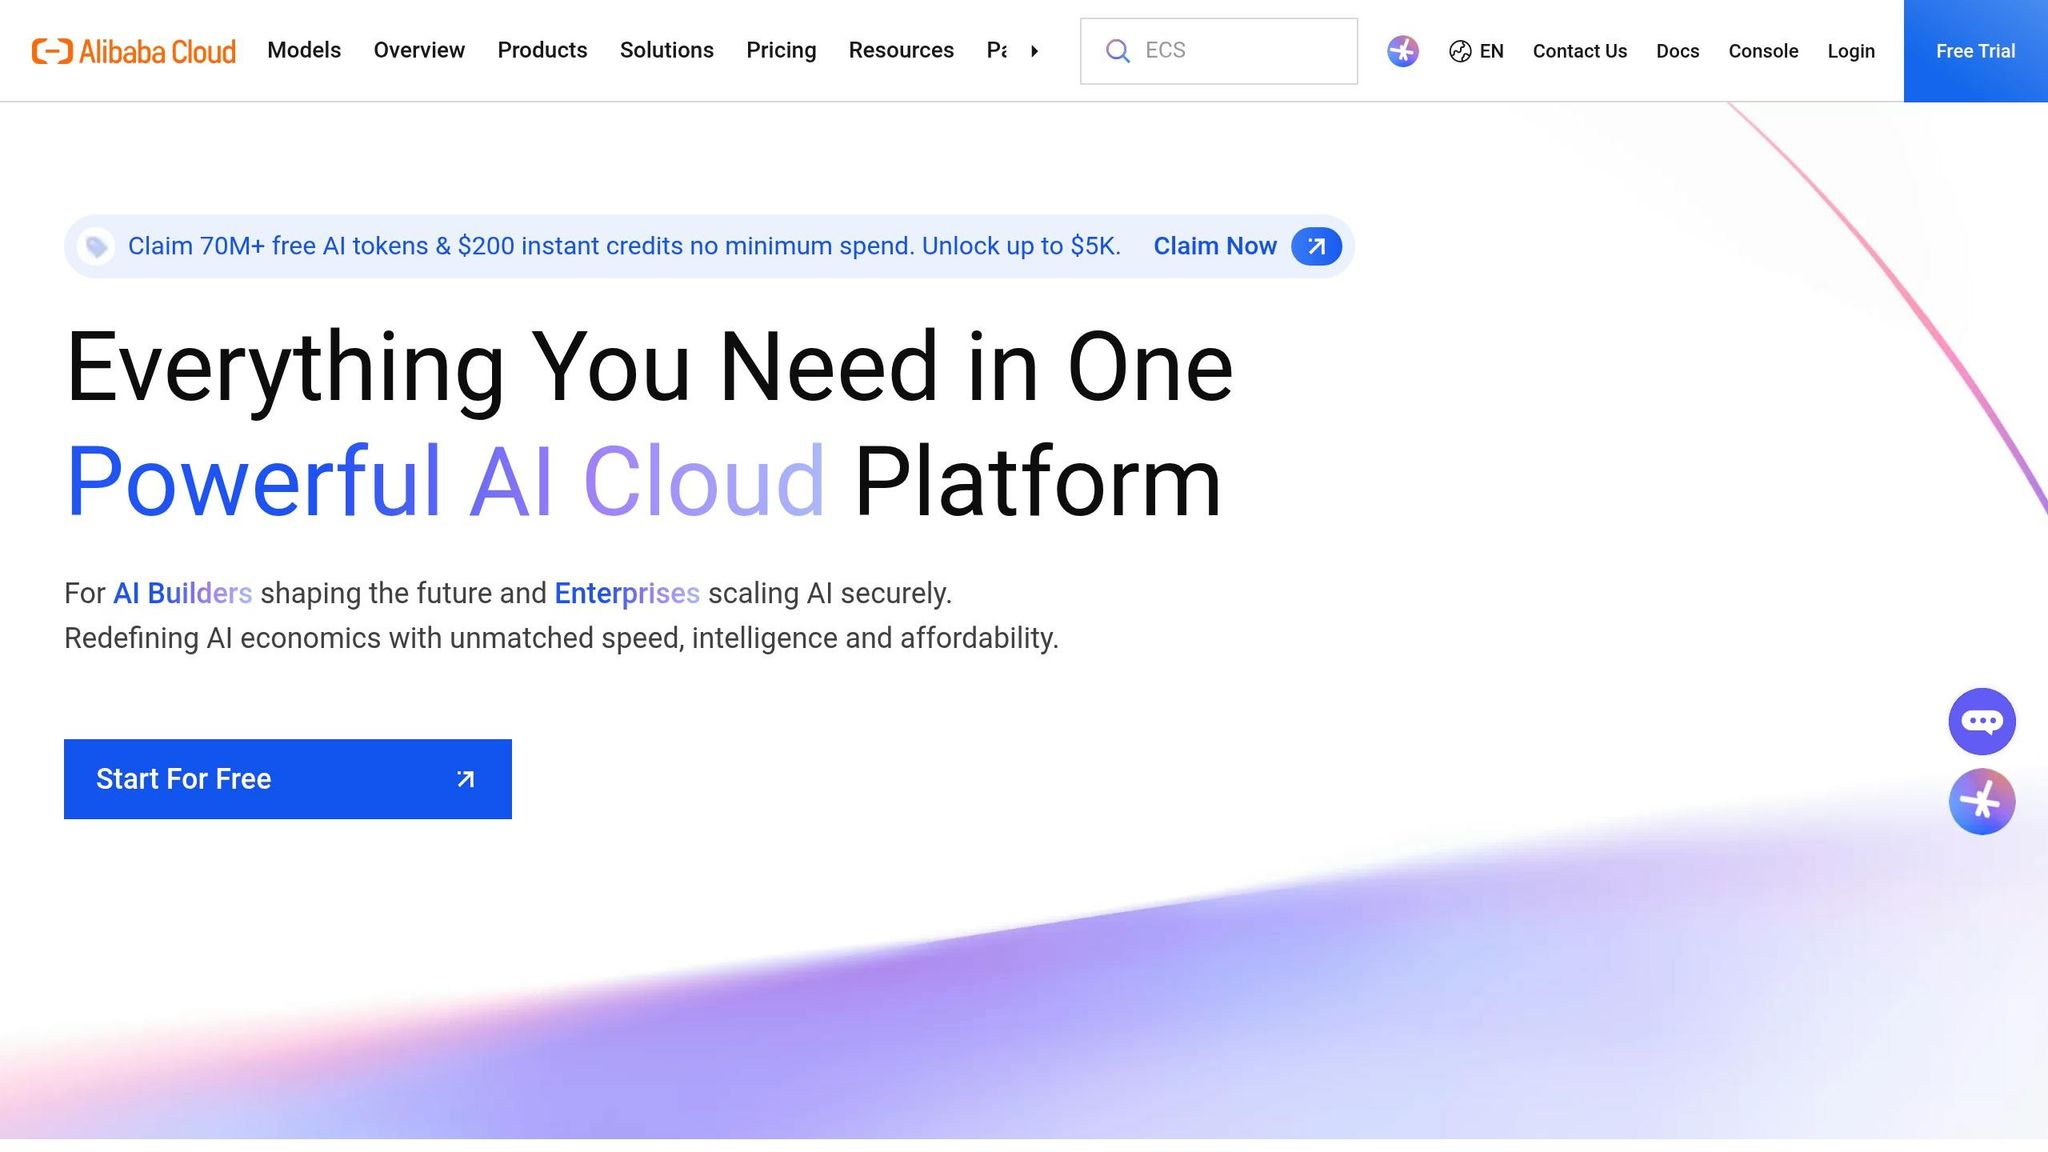Open the Resources menu
Viewport: 2048px width, 1152px height.
coord(901,50)
